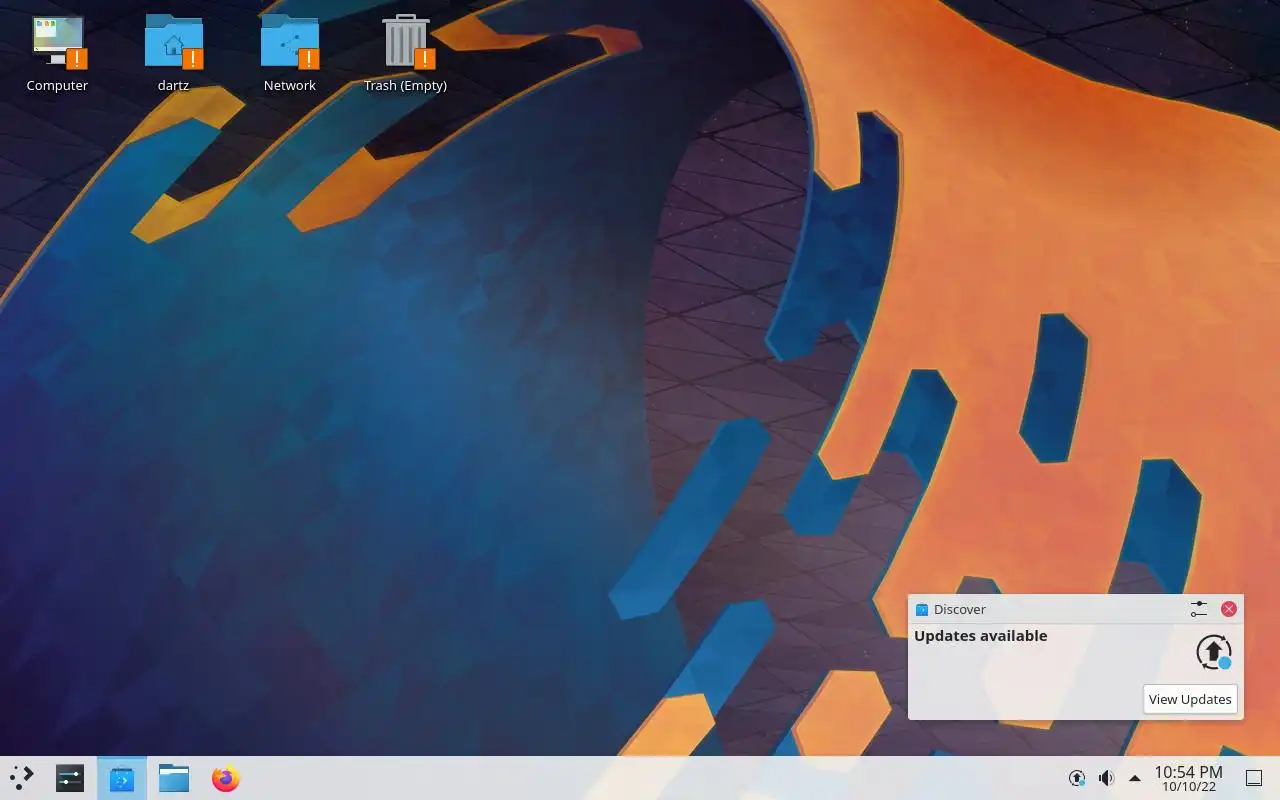Click the date 10/10/22 in panel
This screenshot has width=1280, height=800.
tap(1188, 787)
